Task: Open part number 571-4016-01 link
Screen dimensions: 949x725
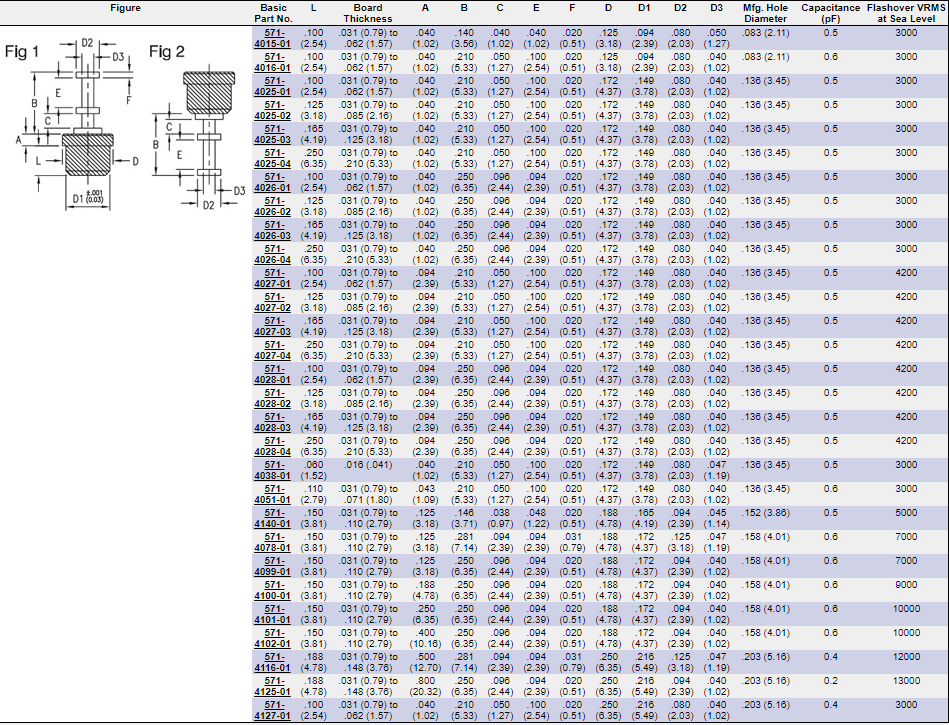Action: 270,62
